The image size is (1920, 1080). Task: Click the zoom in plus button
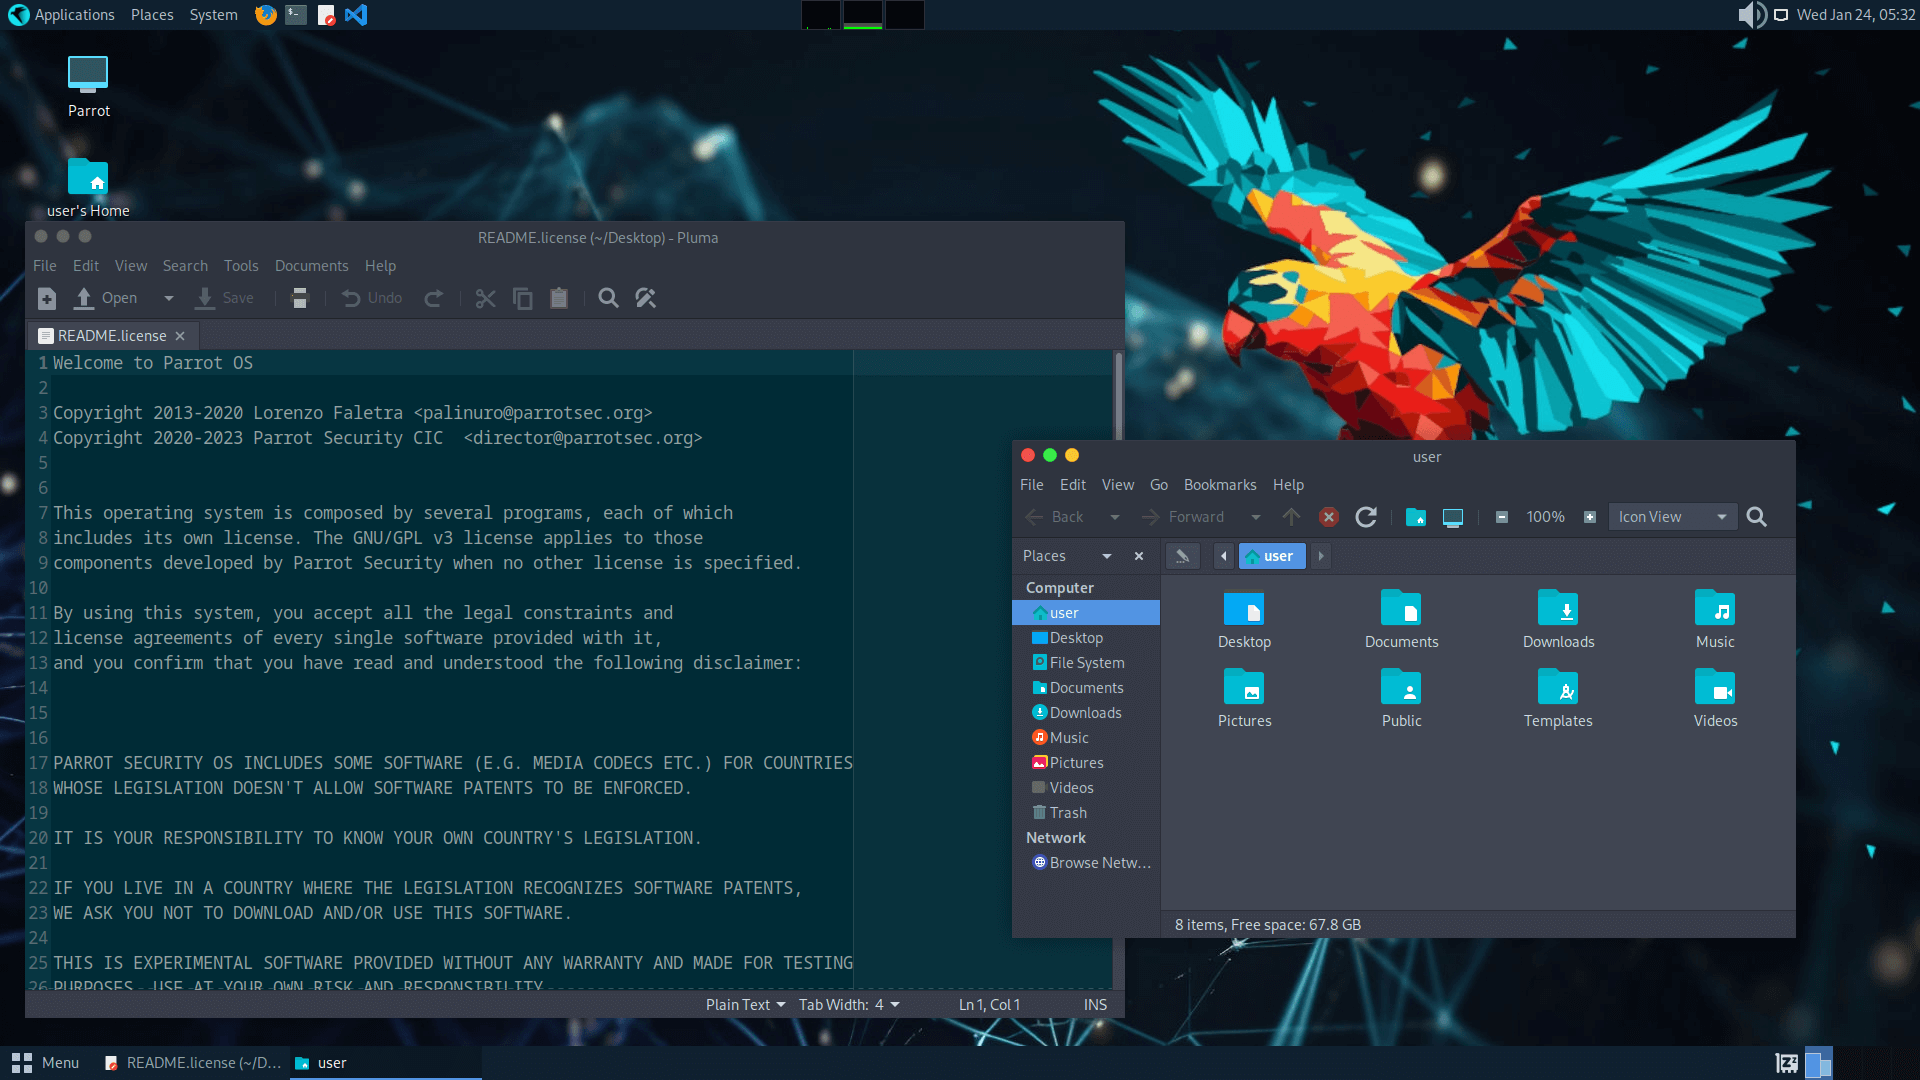pyautogui.click(x=1590, y=517)
